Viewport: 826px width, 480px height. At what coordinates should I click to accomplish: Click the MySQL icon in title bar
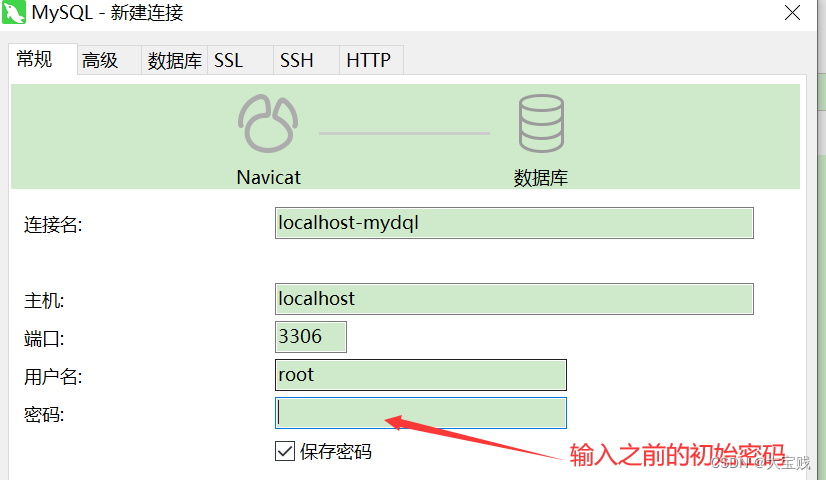tap(15, 13)
